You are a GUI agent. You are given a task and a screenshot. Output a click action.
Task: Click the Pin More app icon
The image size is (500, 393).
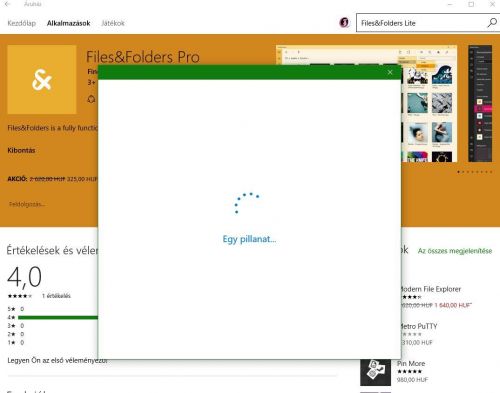tap(375, 372)
